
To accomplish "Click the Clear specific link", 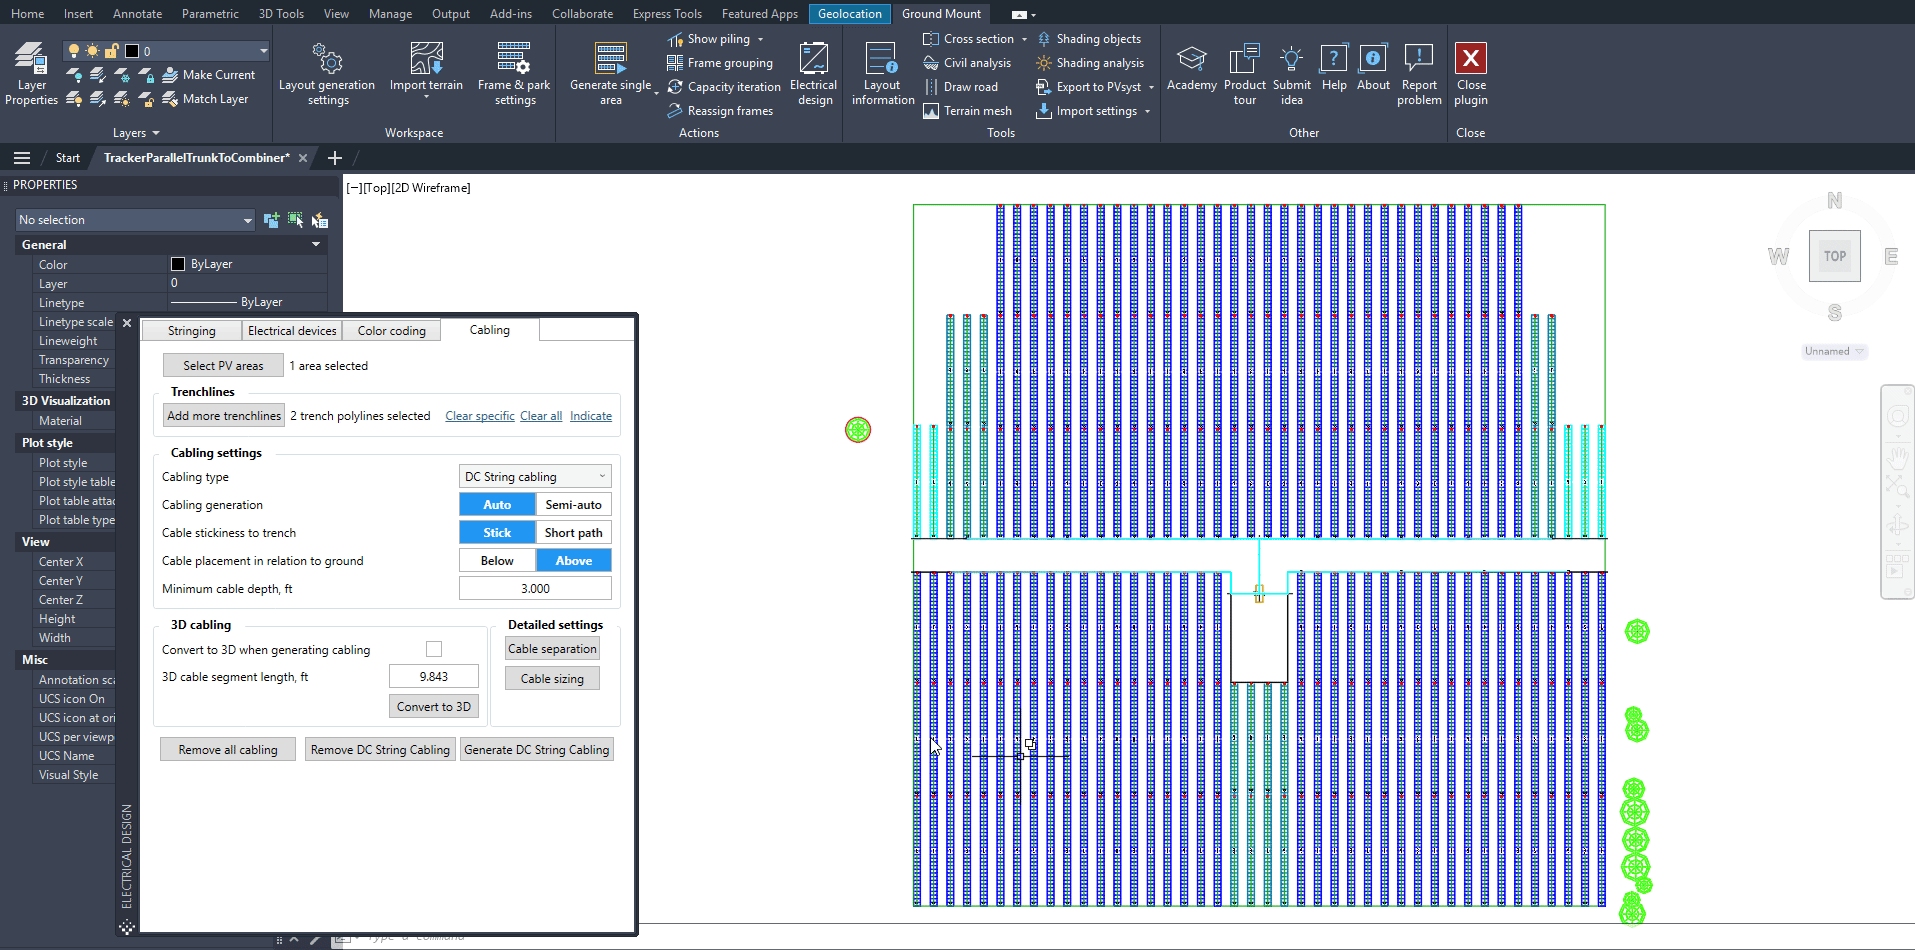I will (x=479, y=416).
